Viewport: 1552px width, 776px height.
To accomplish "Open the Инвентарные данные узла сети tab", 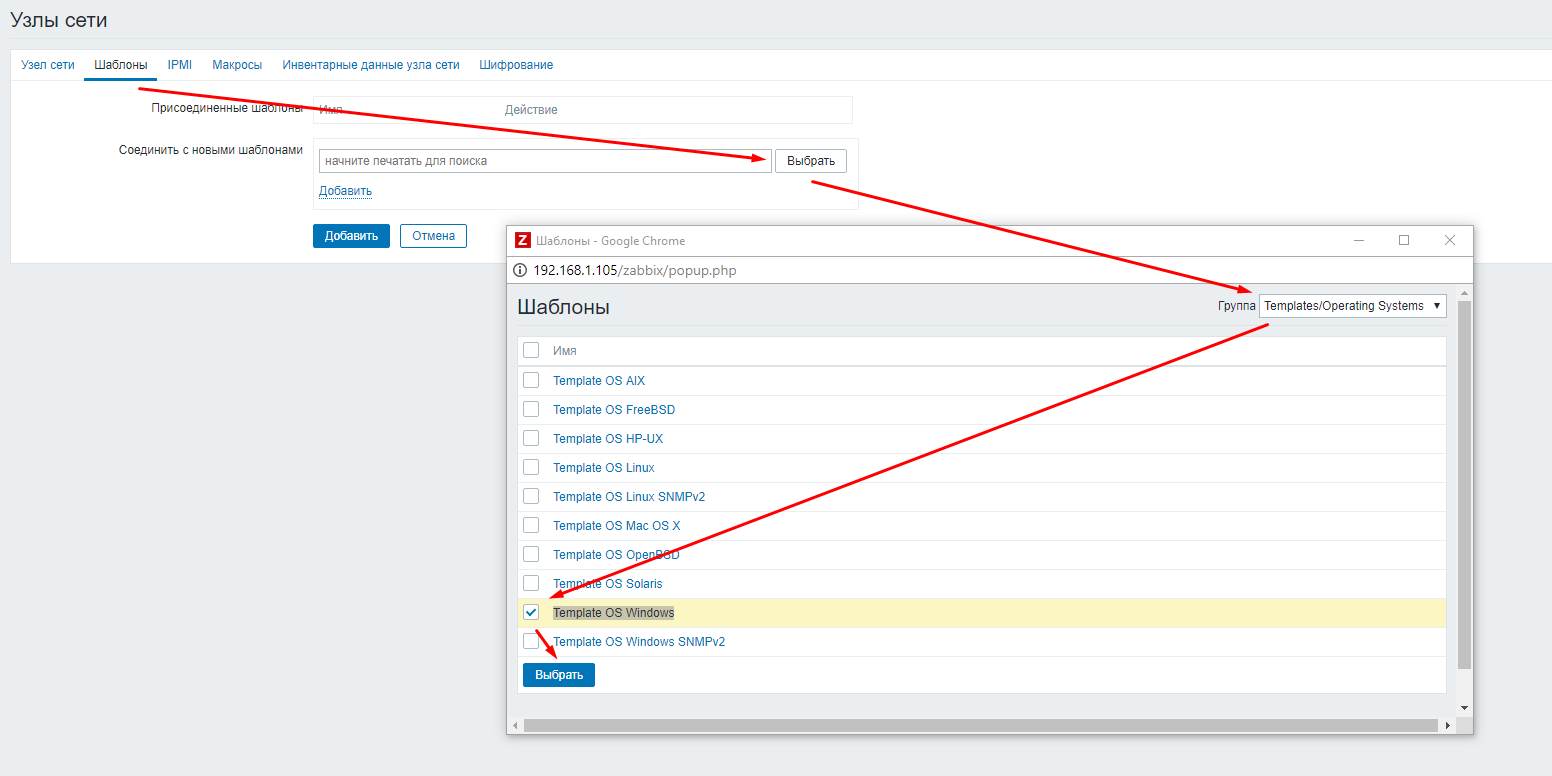I will point(371,65).
